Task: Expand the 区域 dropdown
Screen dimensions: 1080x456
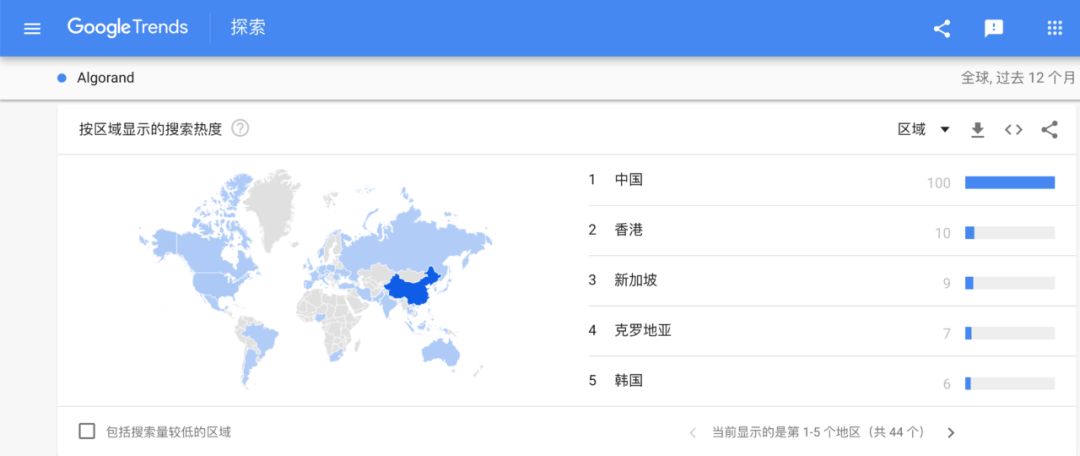Action: pos(924,129)
